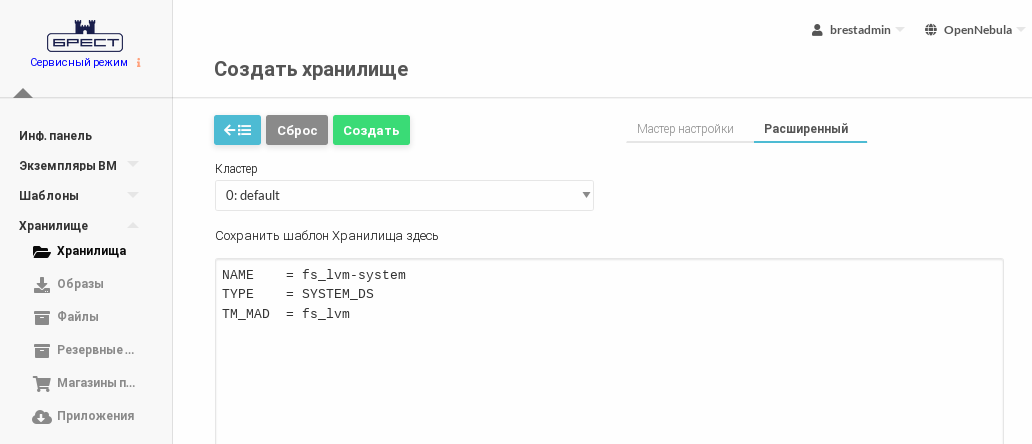Switch to the Мастер настройки tab
Screen dimensions: 1032x444
pyautogui.click(x=685, y=129)
